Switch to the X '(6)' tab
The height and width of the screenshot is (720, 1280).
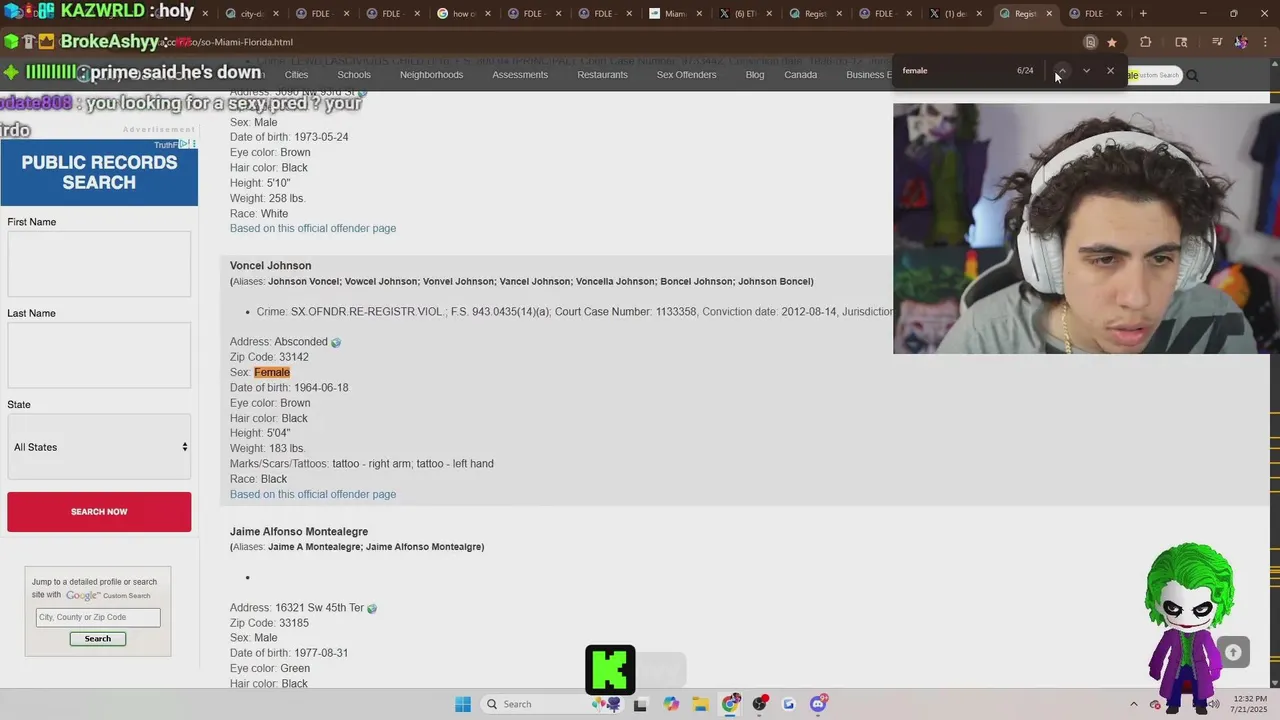coord(745,14)
